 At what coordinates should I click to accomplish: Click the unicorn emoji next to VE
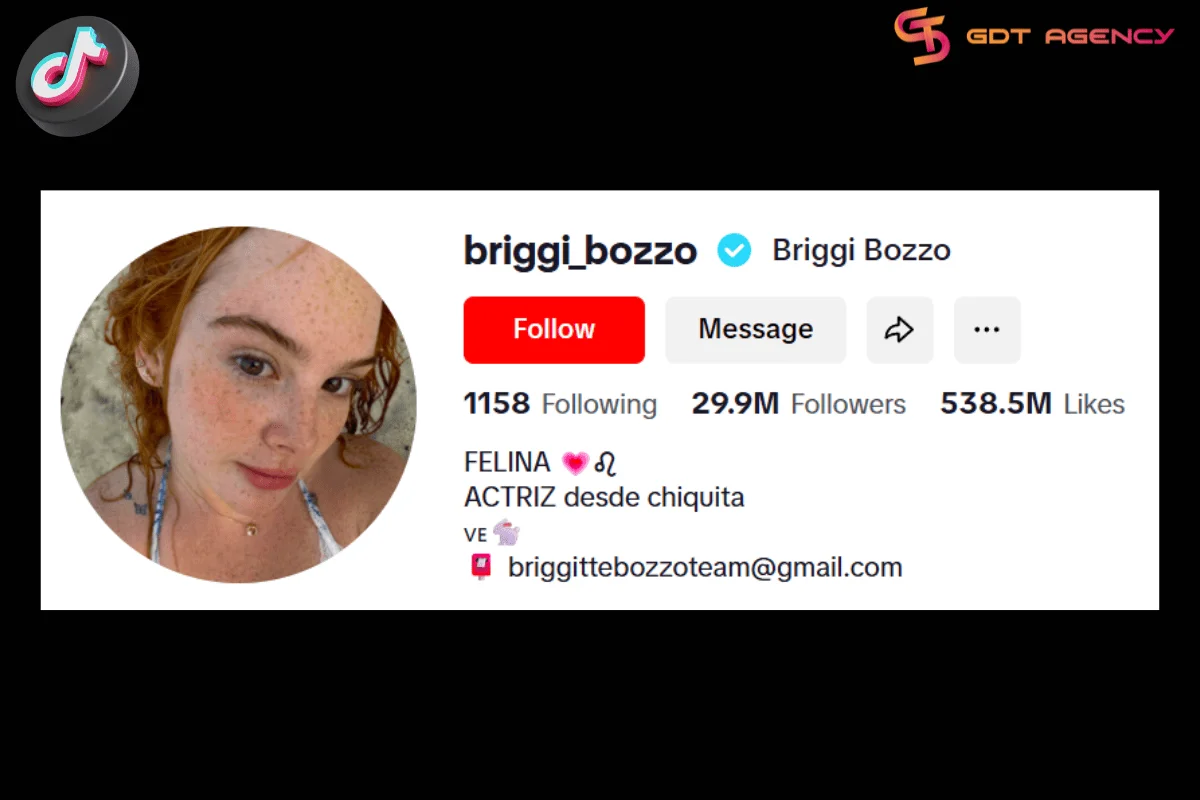point(507,532)
